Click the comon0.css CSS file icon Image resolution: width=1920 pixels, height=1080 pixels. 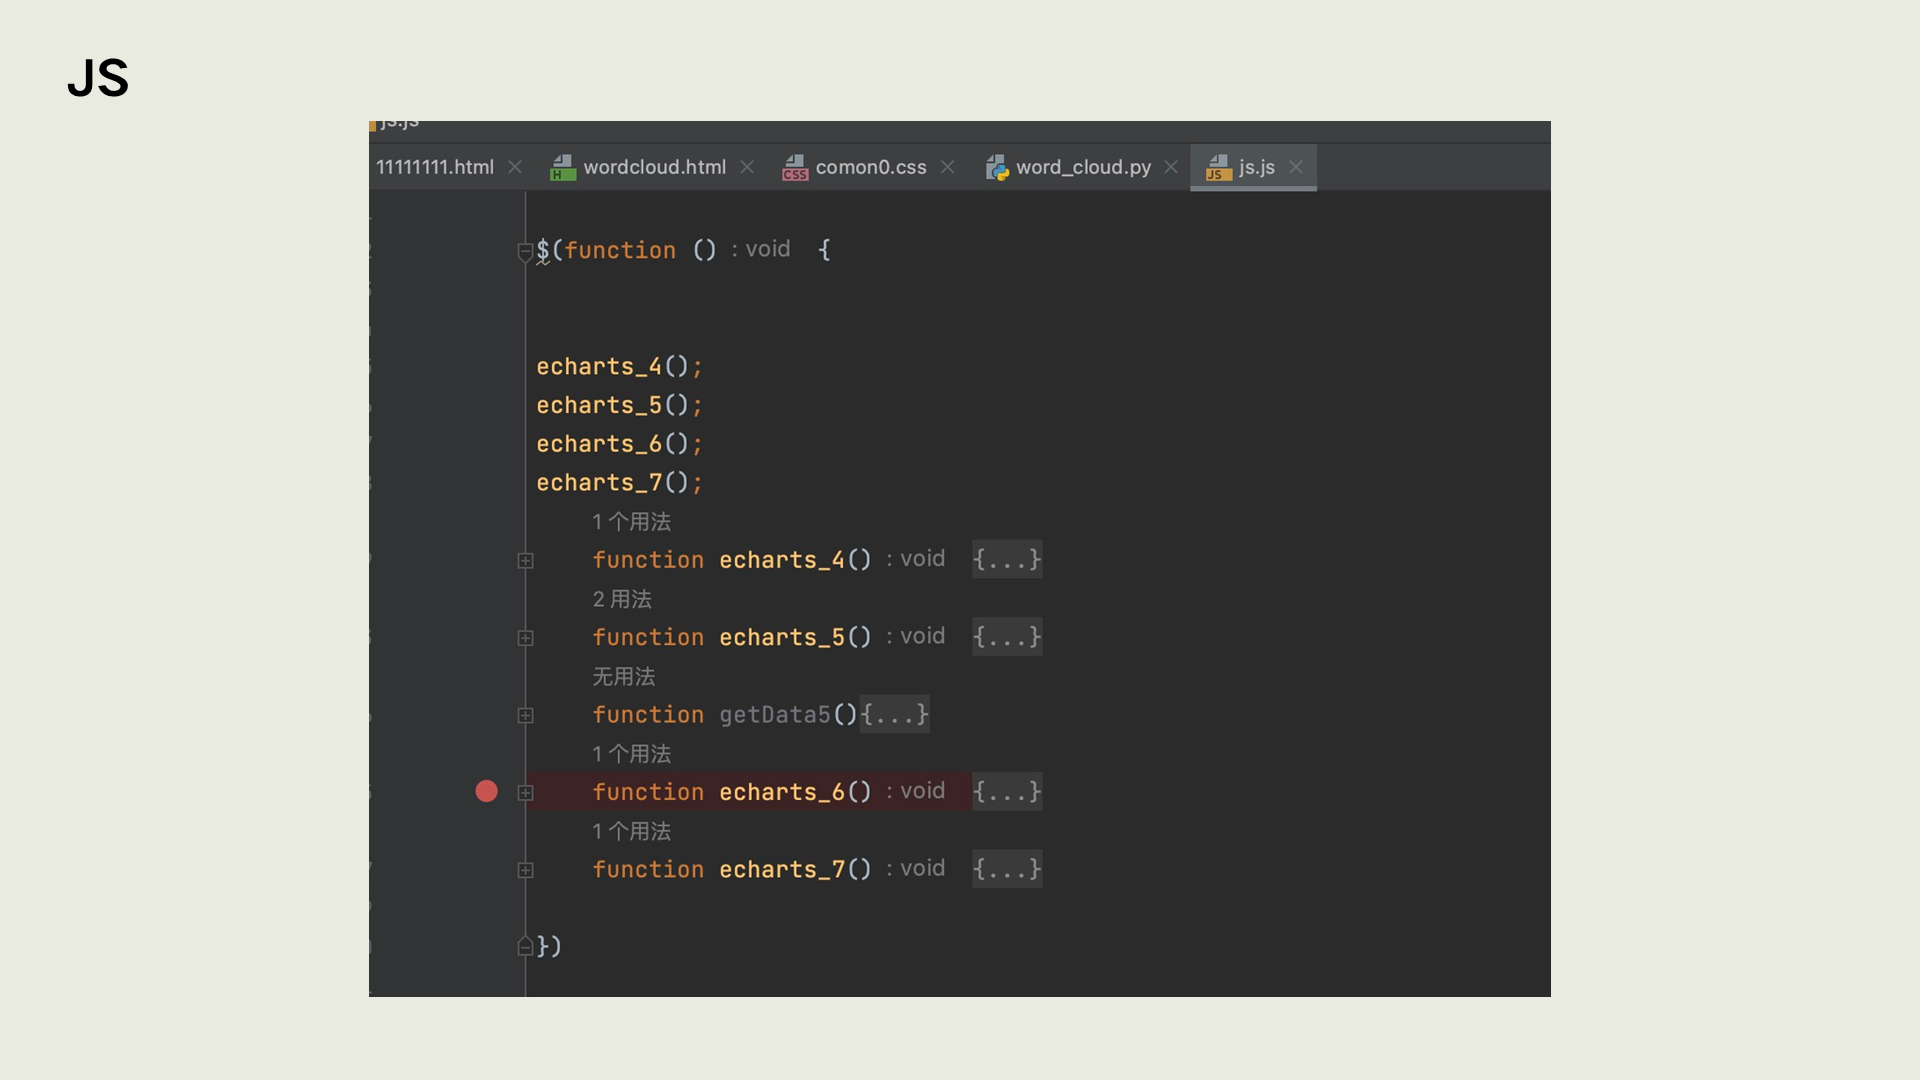point(795,167)
